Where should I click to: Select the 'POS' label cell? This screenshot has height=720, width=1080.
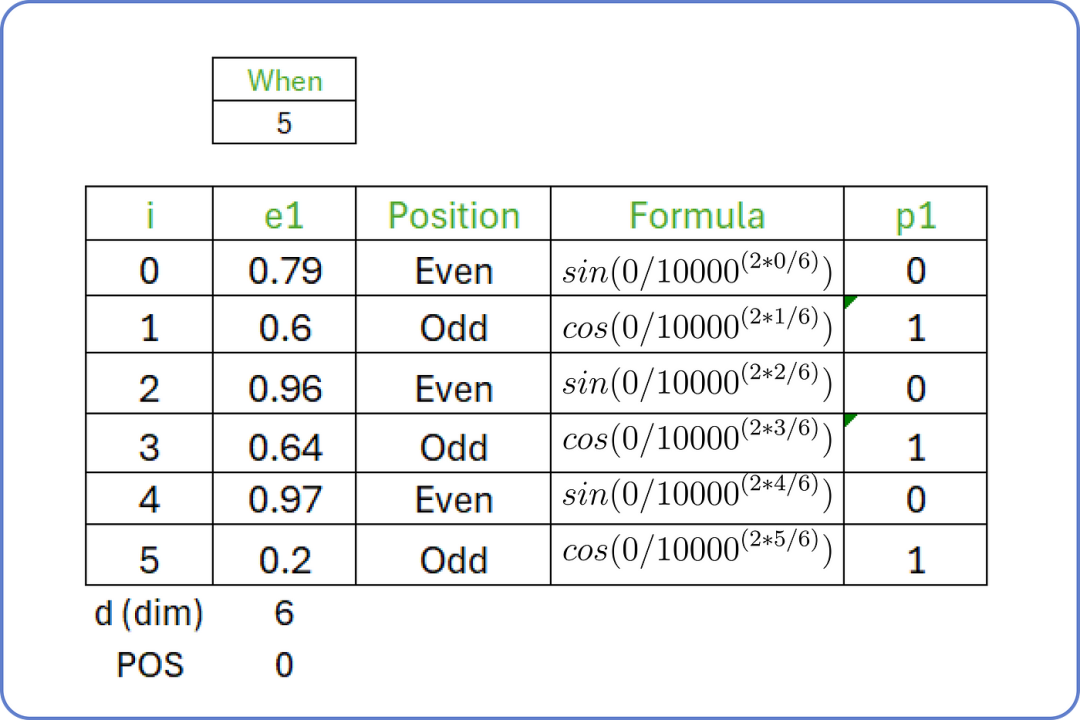coord(149,665)
